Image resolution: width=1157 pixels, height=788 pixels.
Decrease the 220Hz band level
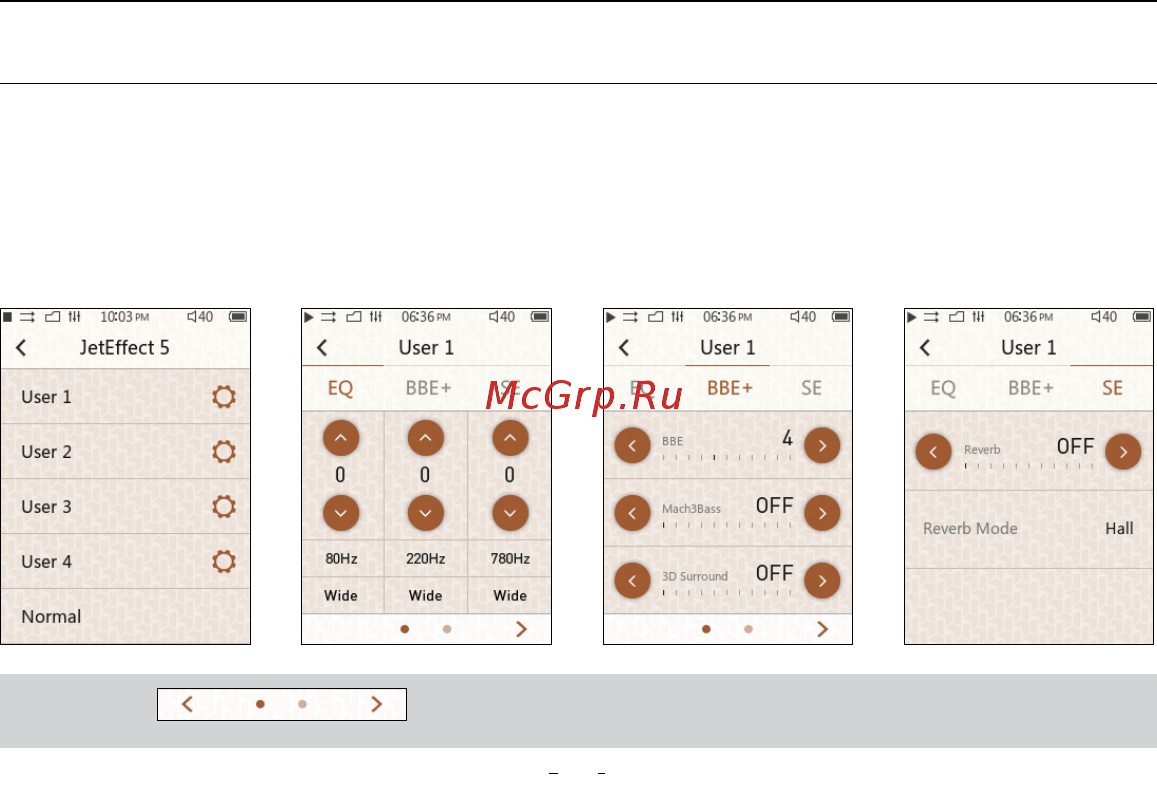(426, 513)
